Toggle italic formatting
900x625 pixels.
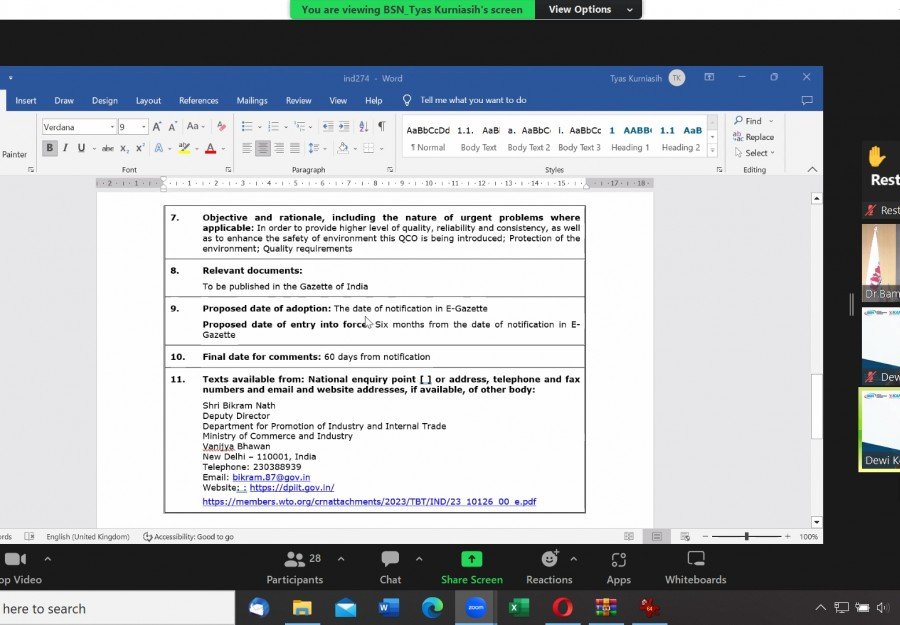(x=66, y=148)
